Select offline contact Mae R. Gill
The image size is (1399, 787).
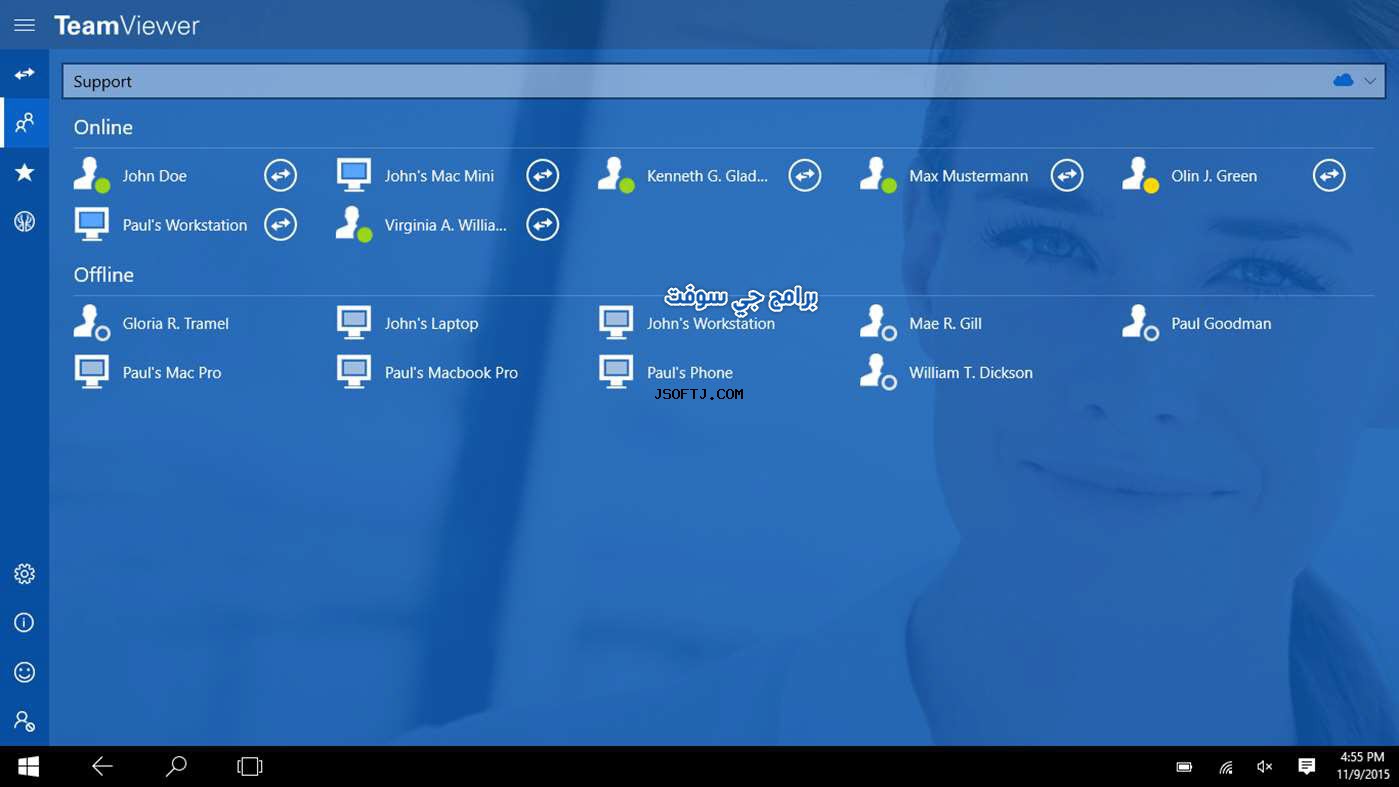(945, 324)
